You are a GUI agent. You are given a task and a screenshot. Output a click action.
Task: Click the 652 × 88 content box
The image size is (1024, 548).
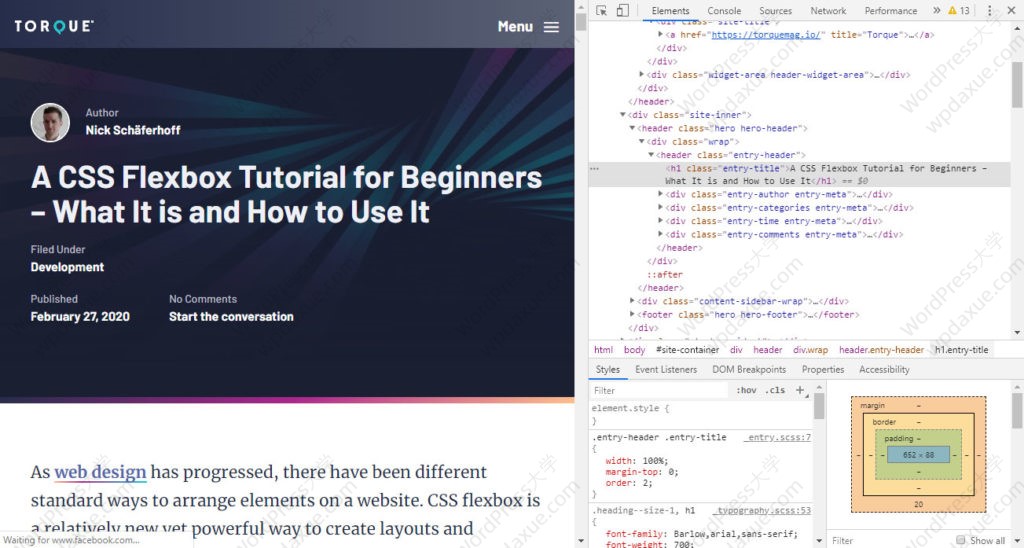coord(918,455)
